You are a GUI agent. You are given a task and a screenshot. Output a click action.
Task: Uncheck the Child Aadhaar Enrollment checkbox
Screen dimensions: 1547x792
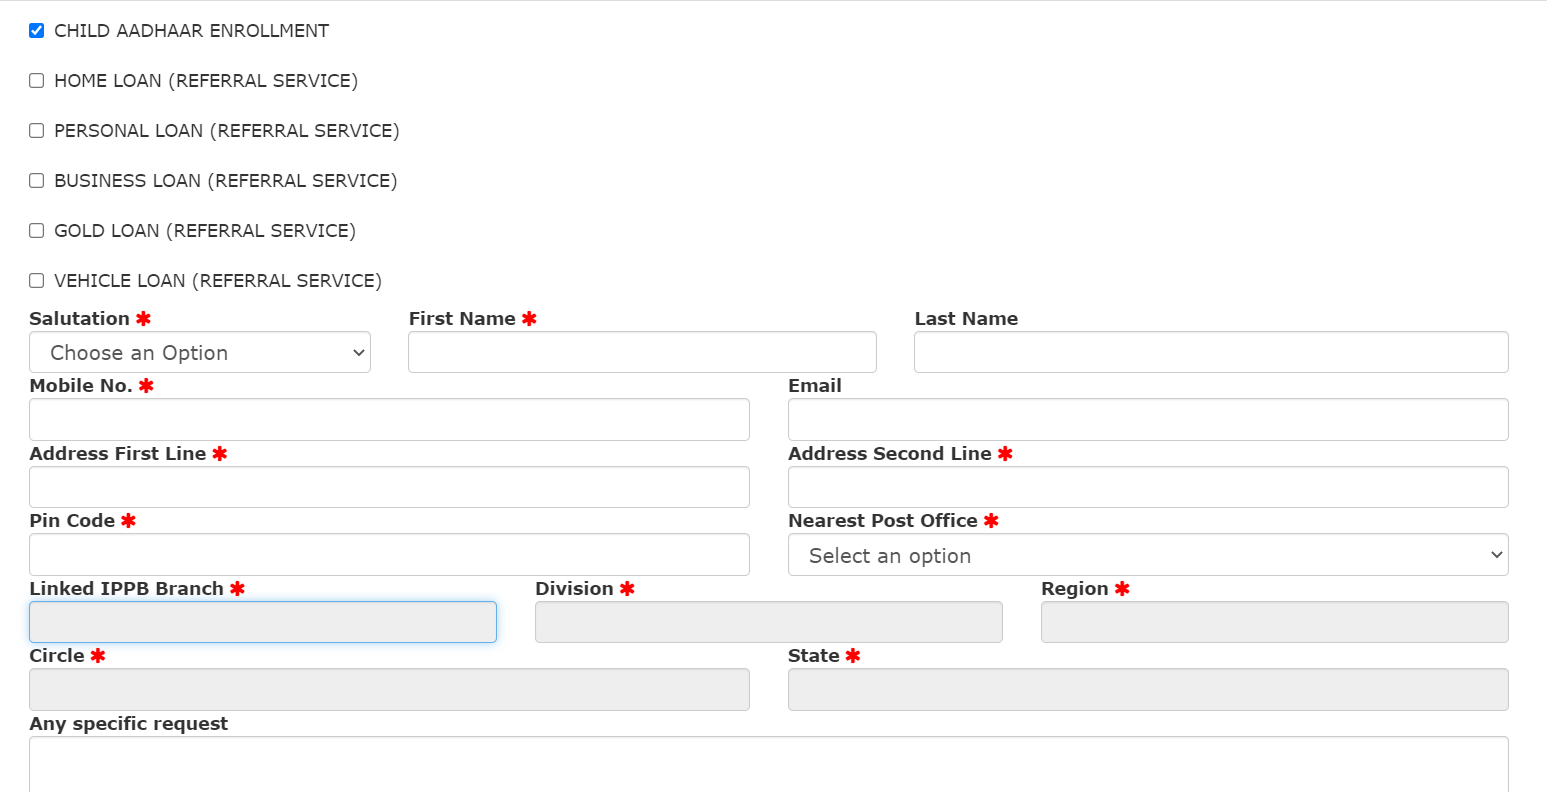(37, 31)
